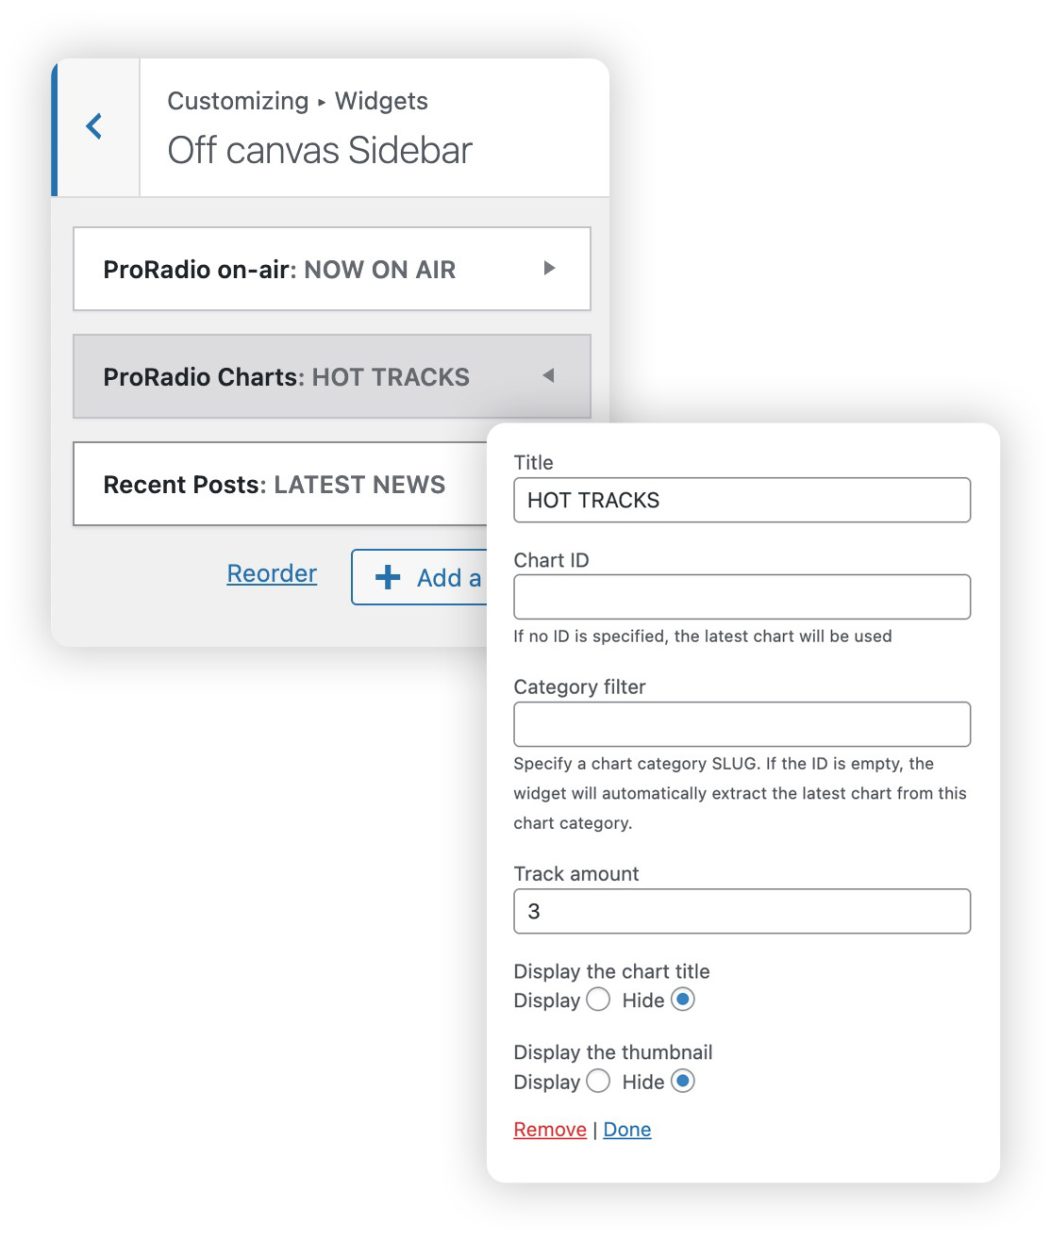The width and height of the screenshot is (1050, 1240).
Task: Expand the ProRadio on-air widget arrow
Action: pyautogui.click(x=549, y=268)
